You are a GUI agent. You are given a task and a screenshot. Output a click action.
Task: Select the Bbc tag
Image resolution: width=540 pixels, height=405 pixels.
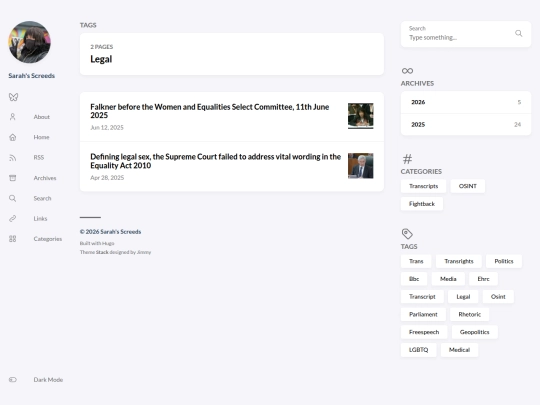[x=414, y=279]
